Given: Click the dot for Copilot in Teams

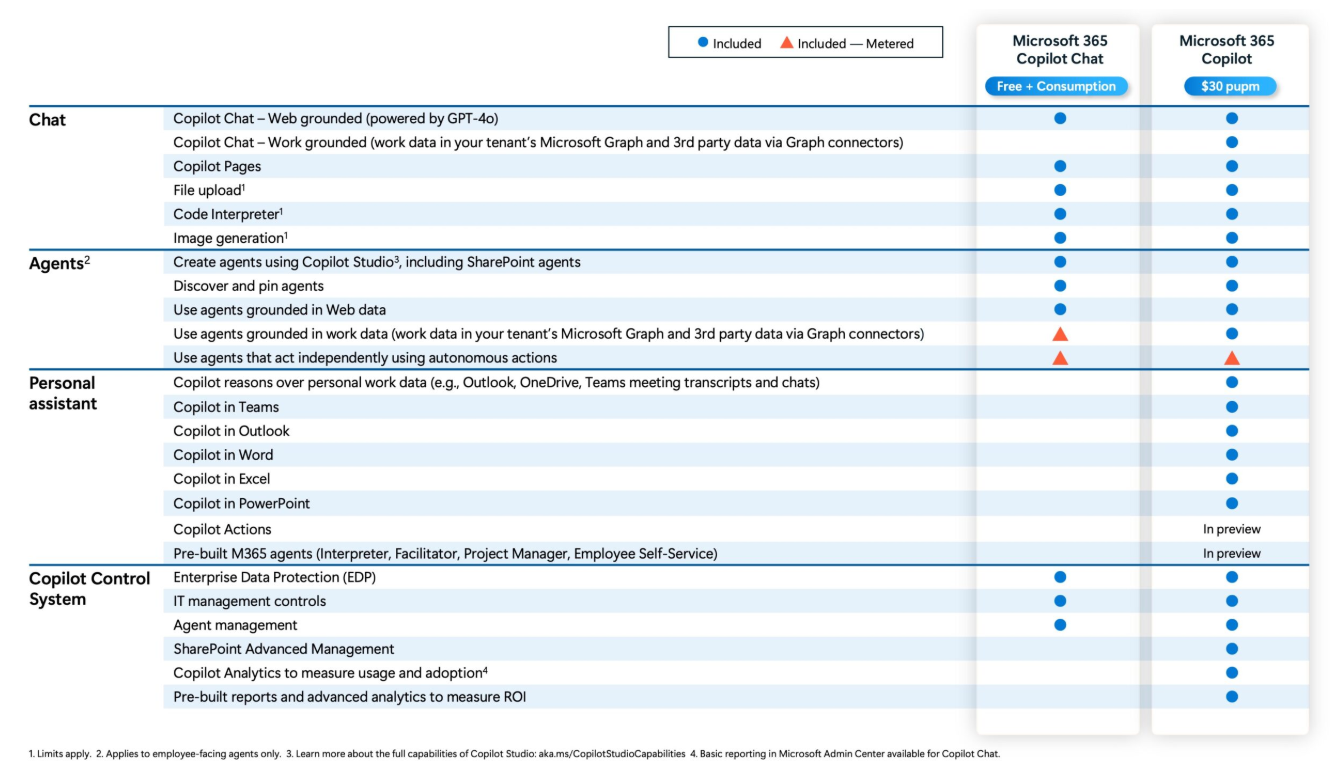Looking at the screenshot, I should click(x=1232, y=407).
